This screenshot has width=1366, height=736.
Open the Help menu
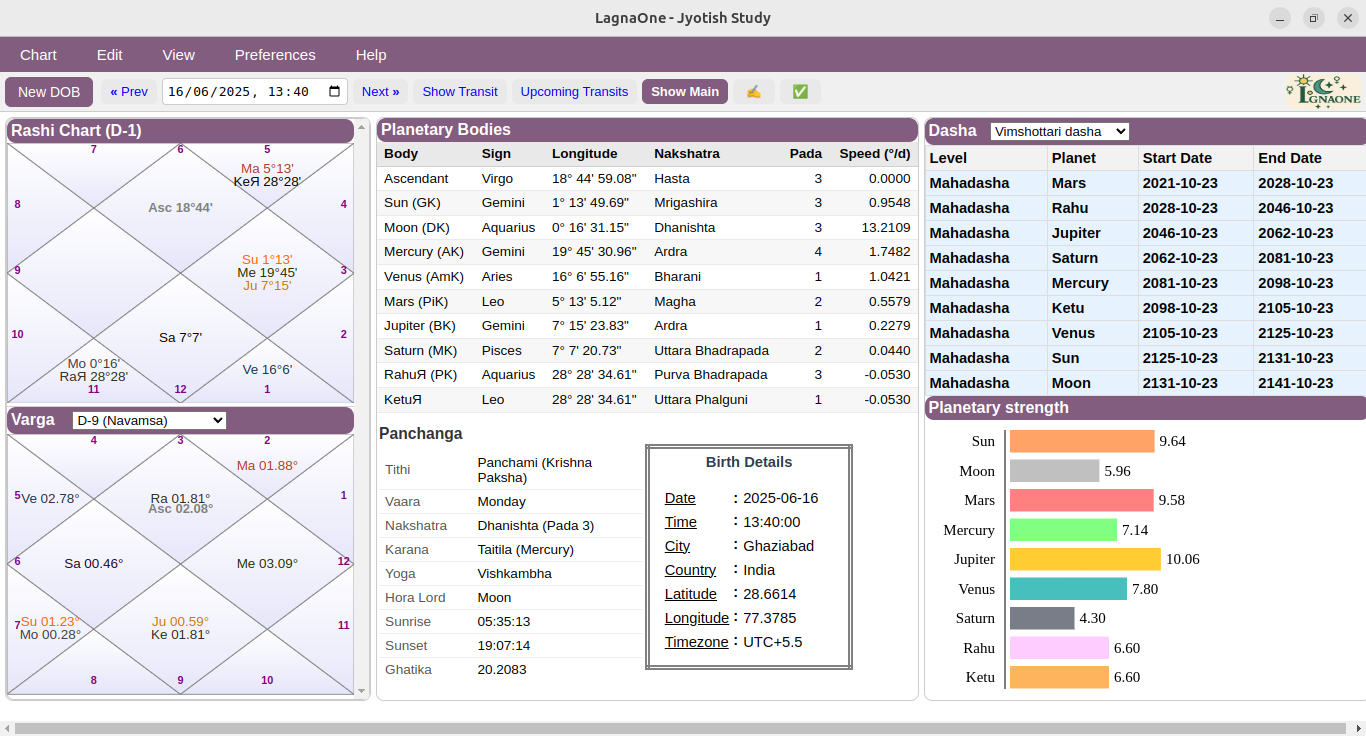pyautogui.click(x=371, y=55)
